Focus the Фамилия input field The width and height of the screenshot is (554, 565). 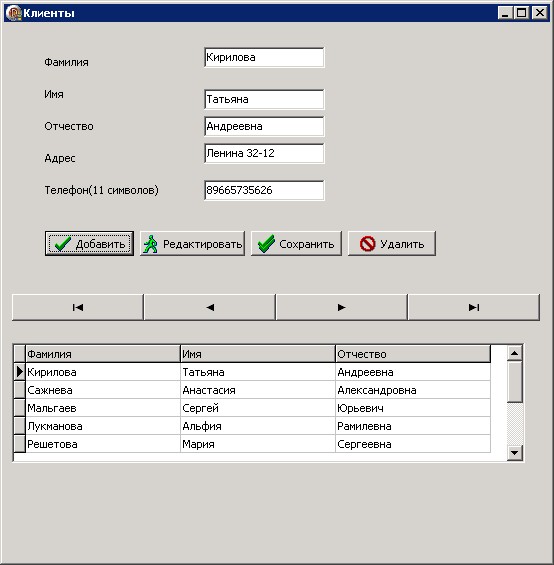coord(264,57)
